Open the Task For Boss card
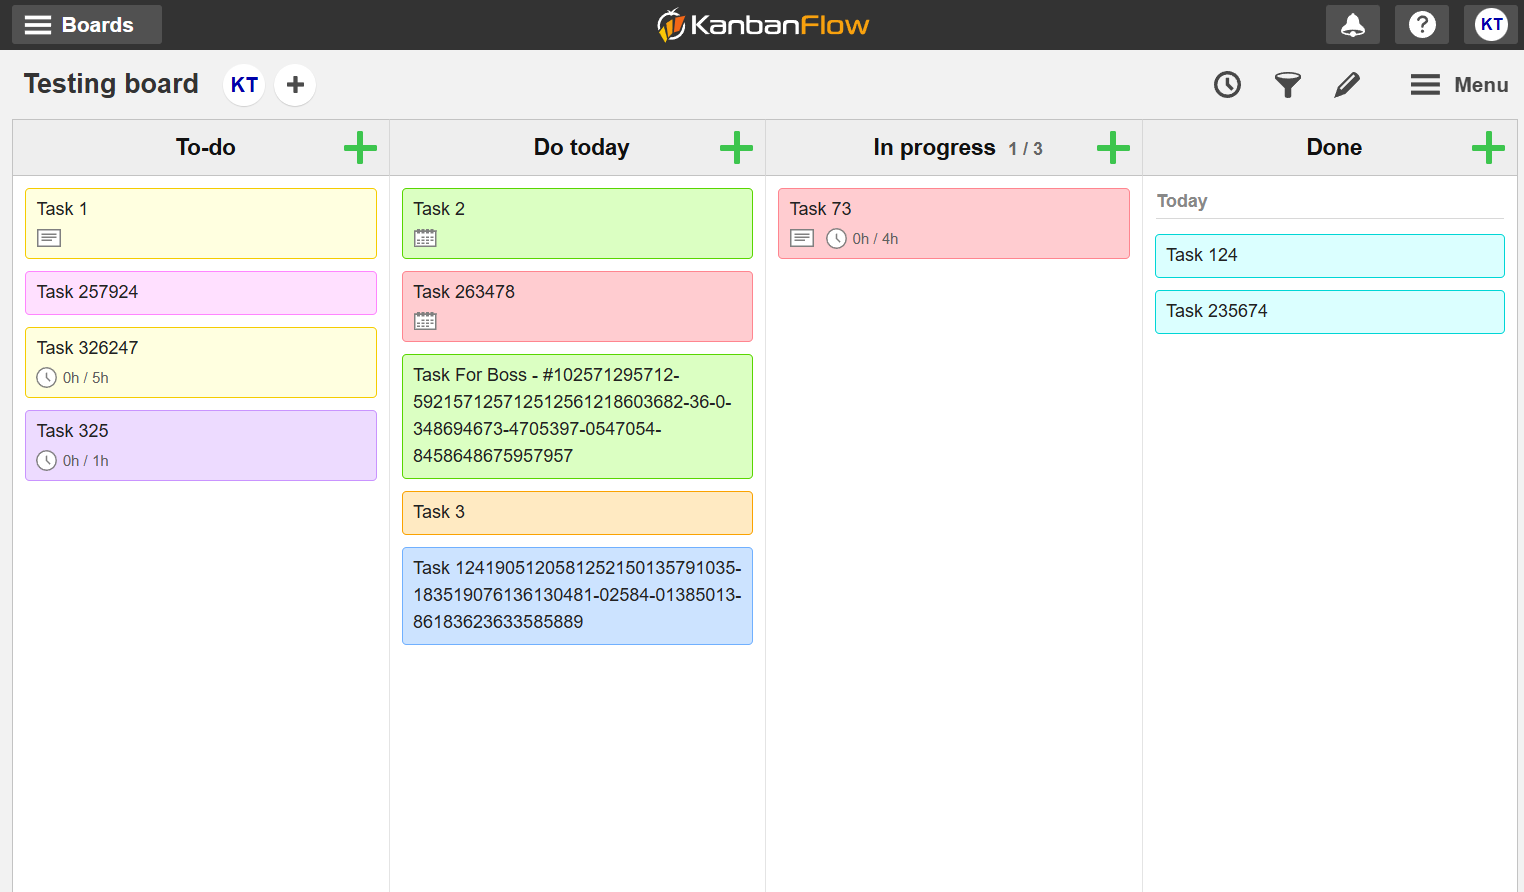Viewport: 1524px width, 892px height. 577,416
